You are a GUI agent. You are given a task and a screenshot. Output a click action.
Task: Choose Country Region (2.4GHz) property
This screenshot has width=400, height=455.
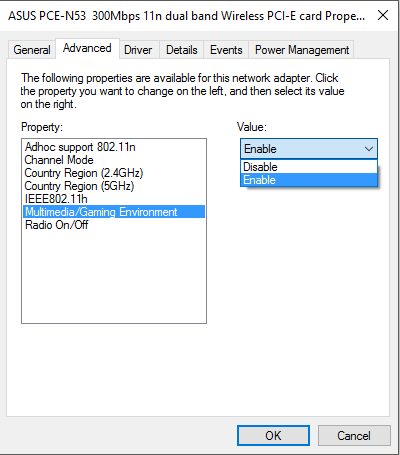pos(114,173)
